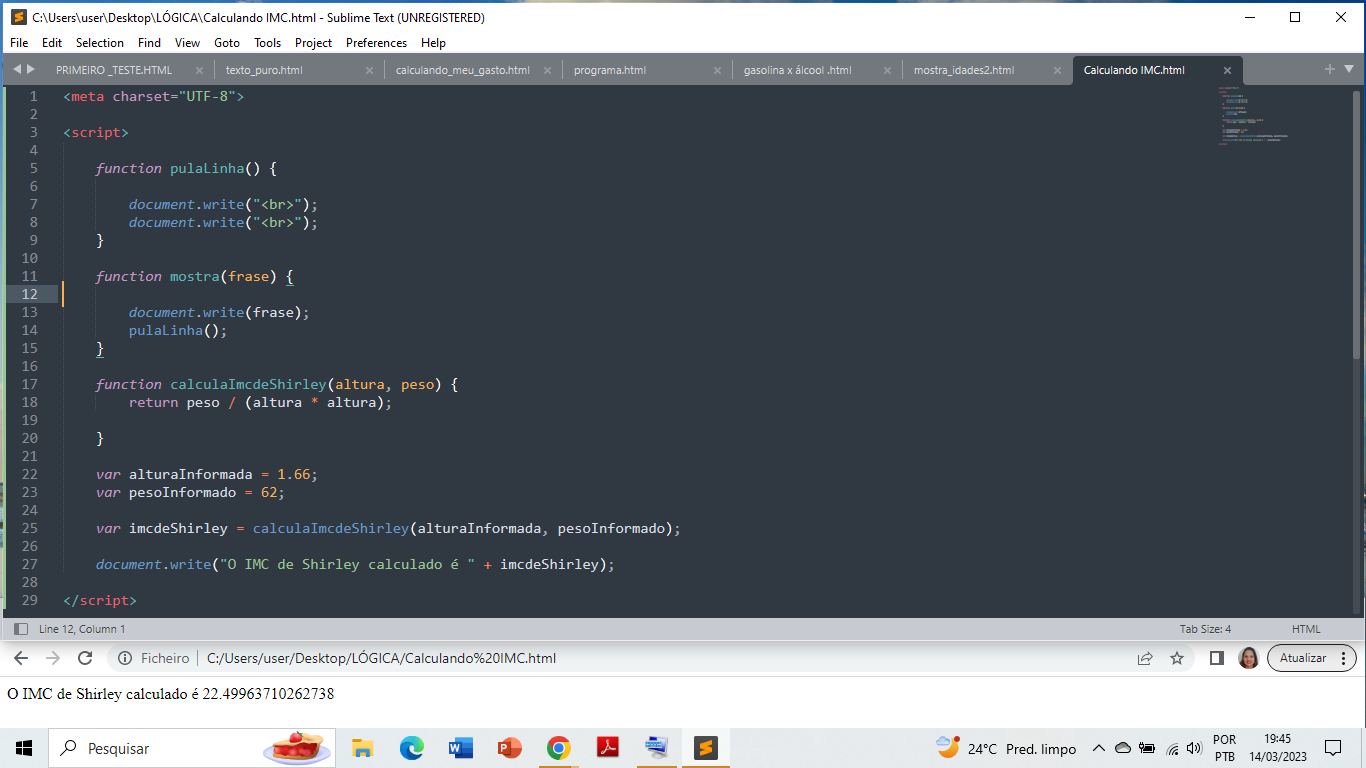Open the browser profile avatar
This screenshot has height=768, width=1366.
(x=1248, y=658)
